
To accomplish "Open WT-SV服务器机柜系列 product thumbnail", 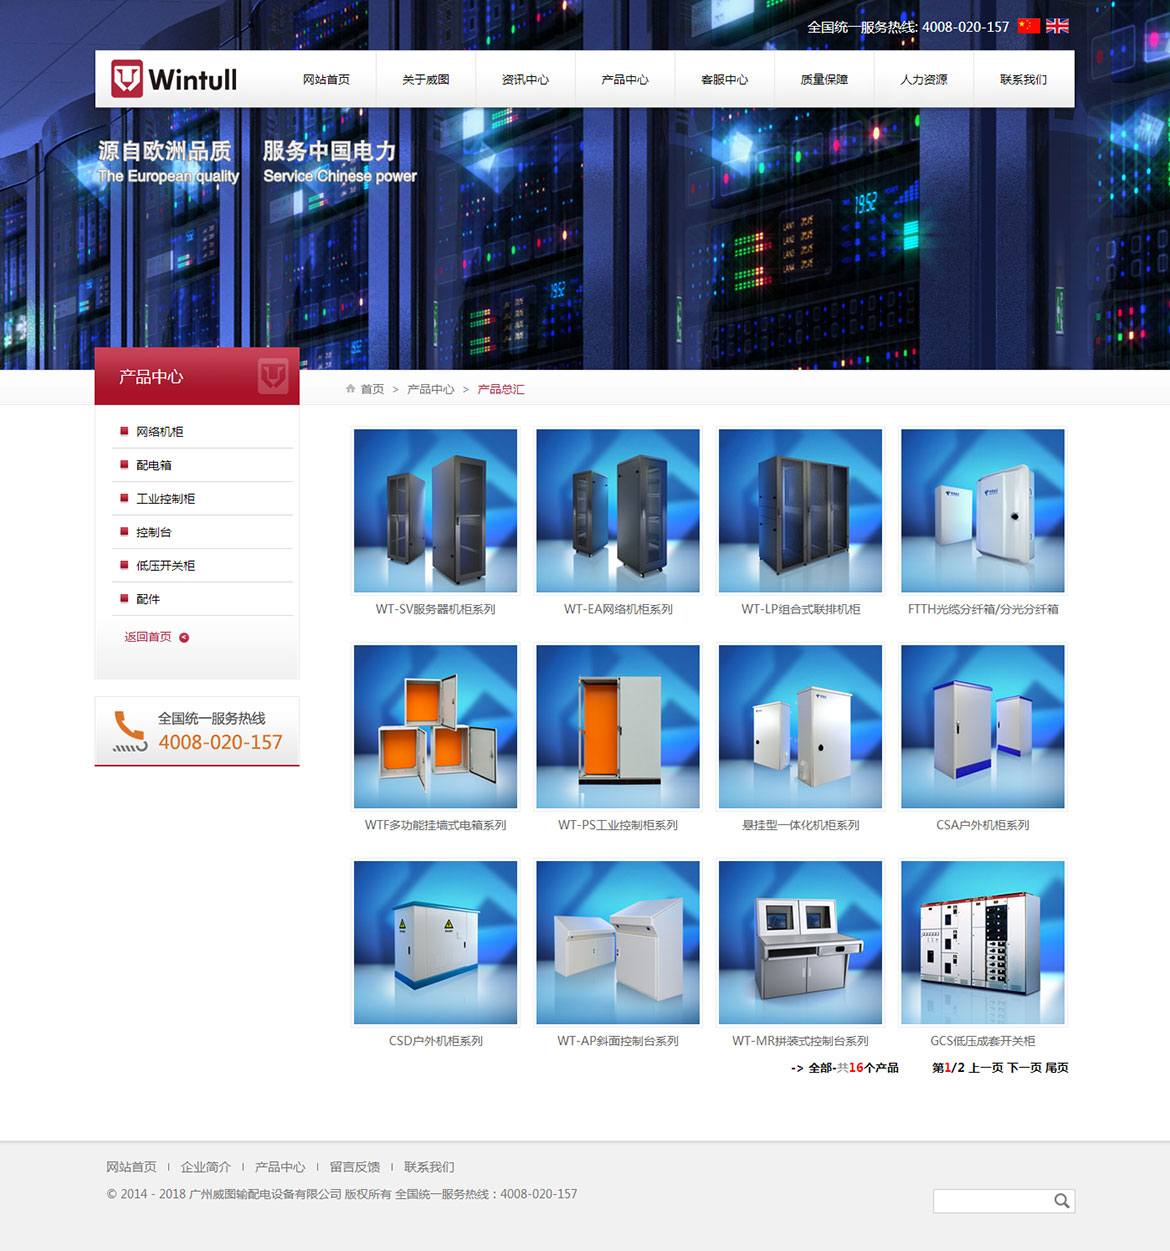I will 436,511.
